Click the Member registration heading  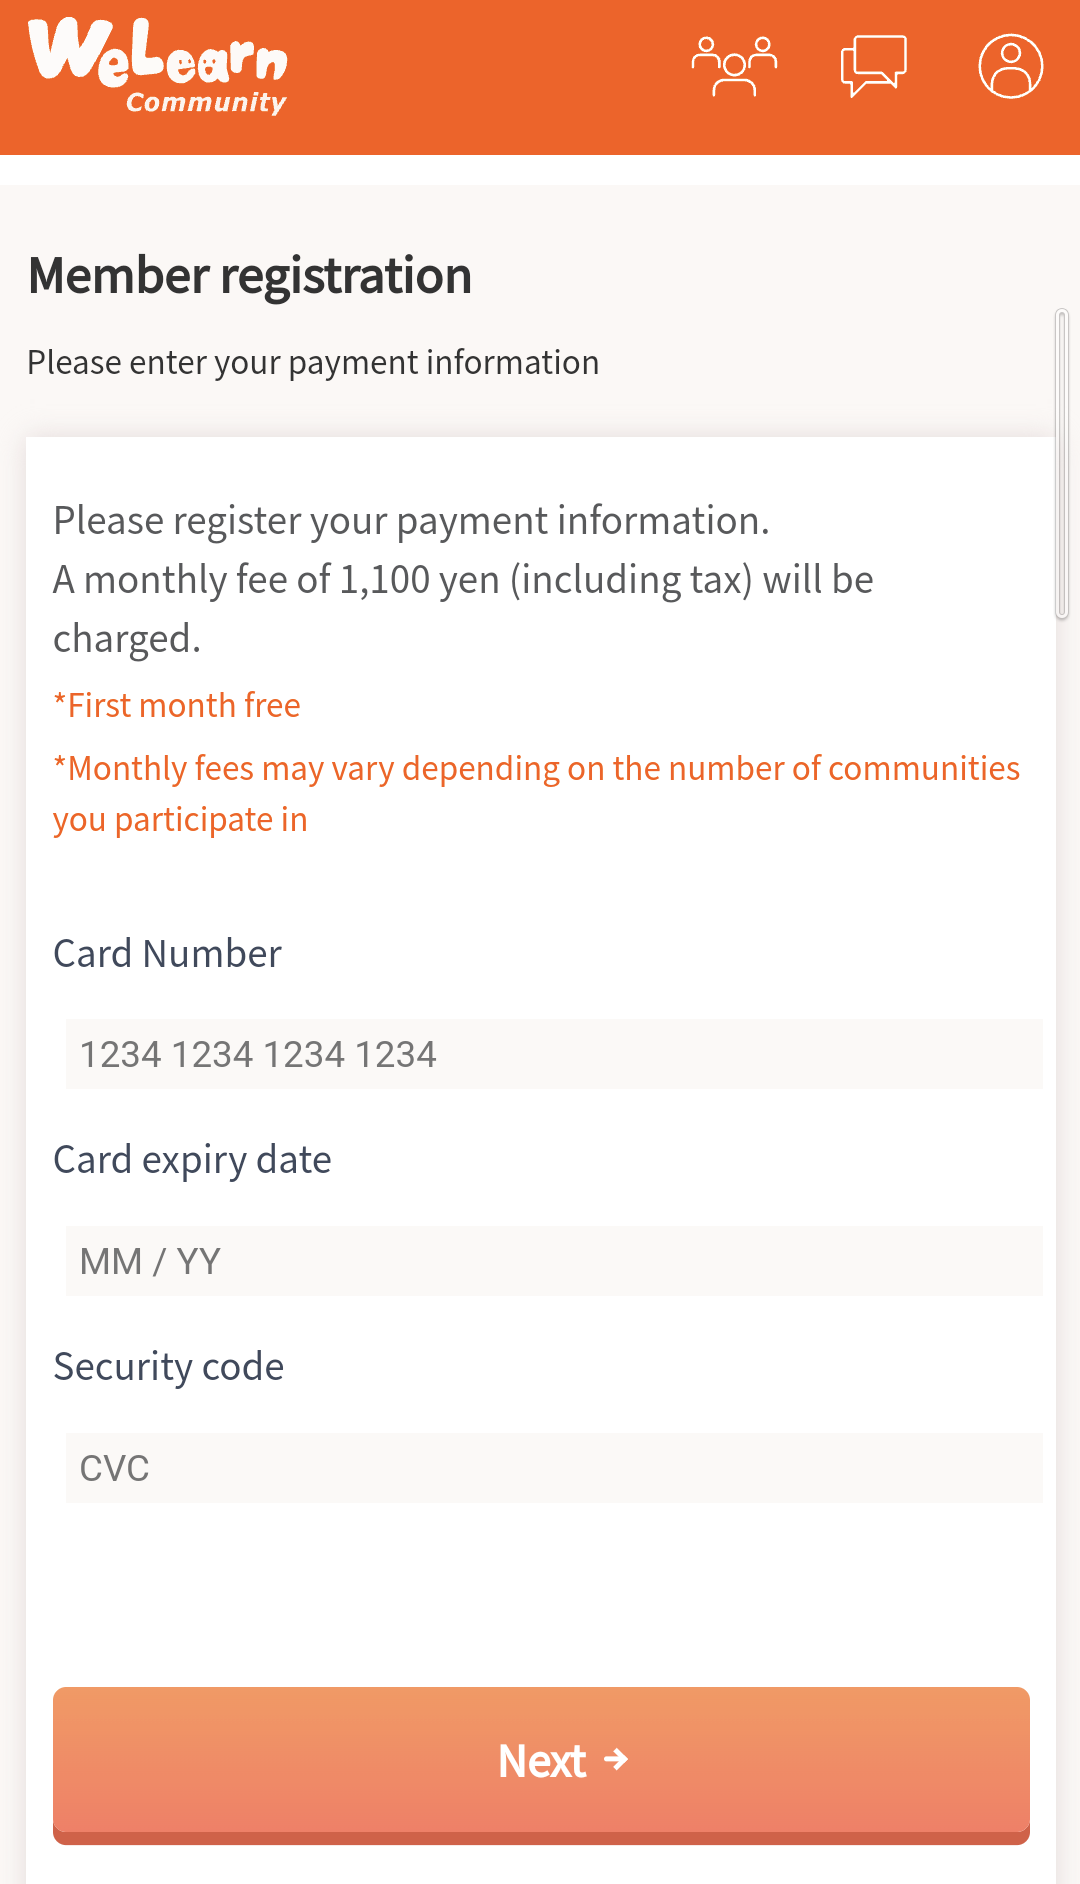tap(250, 276)
